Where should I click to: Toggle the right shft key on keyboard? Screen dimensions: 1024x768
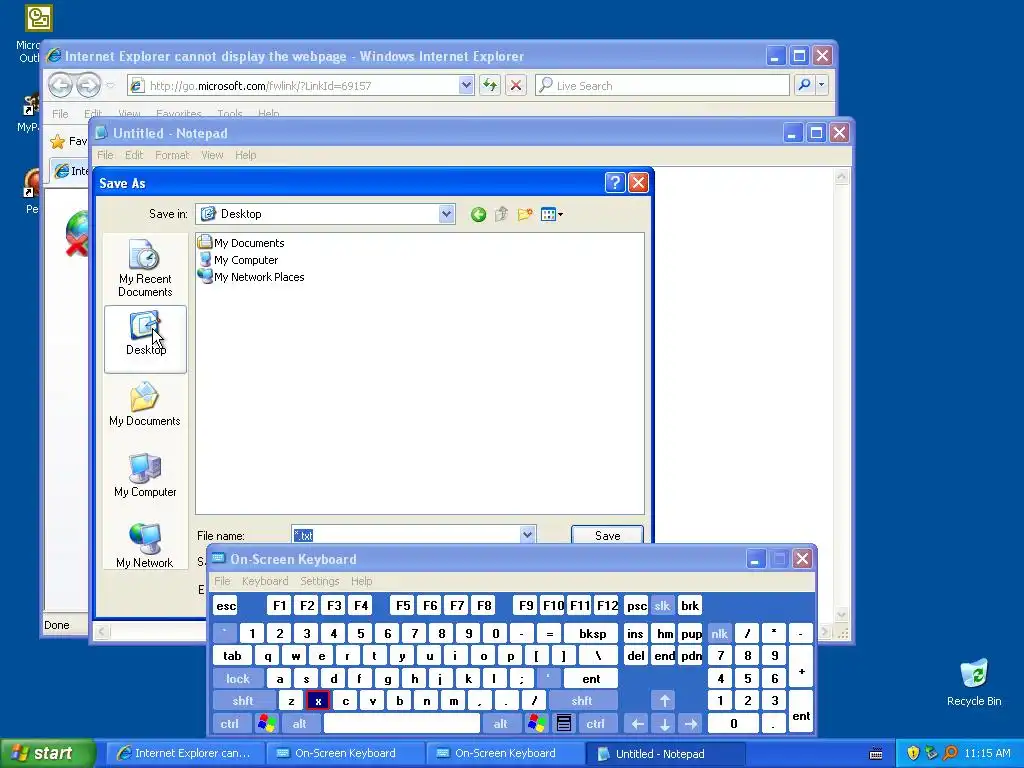click(582, 701)
